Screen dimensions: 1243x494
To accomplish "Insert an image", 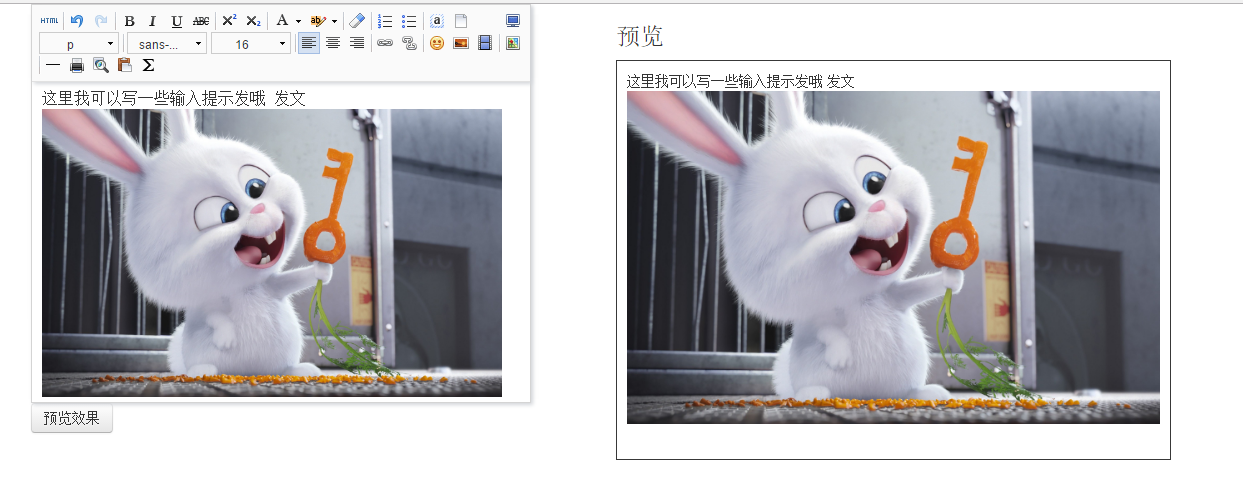I will pos(461,43).
